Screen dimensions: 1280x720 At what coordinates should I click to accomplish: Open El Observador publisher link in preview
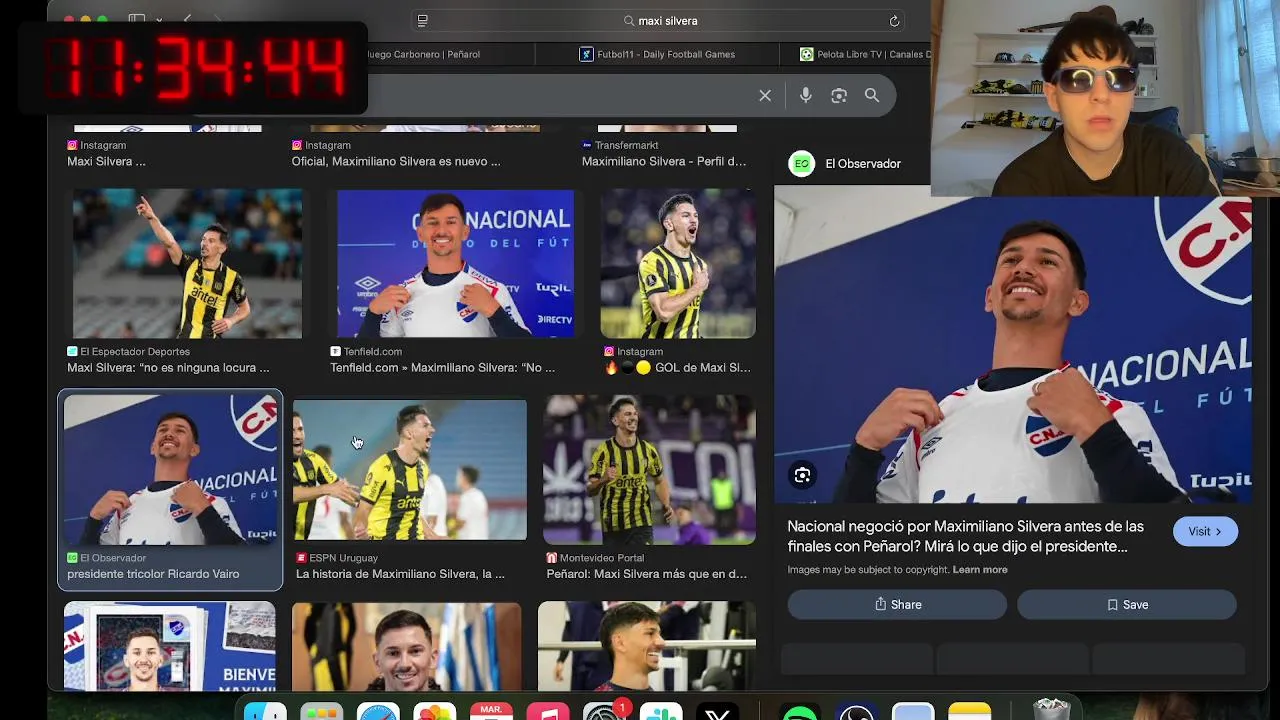click(x=845, y=163)
